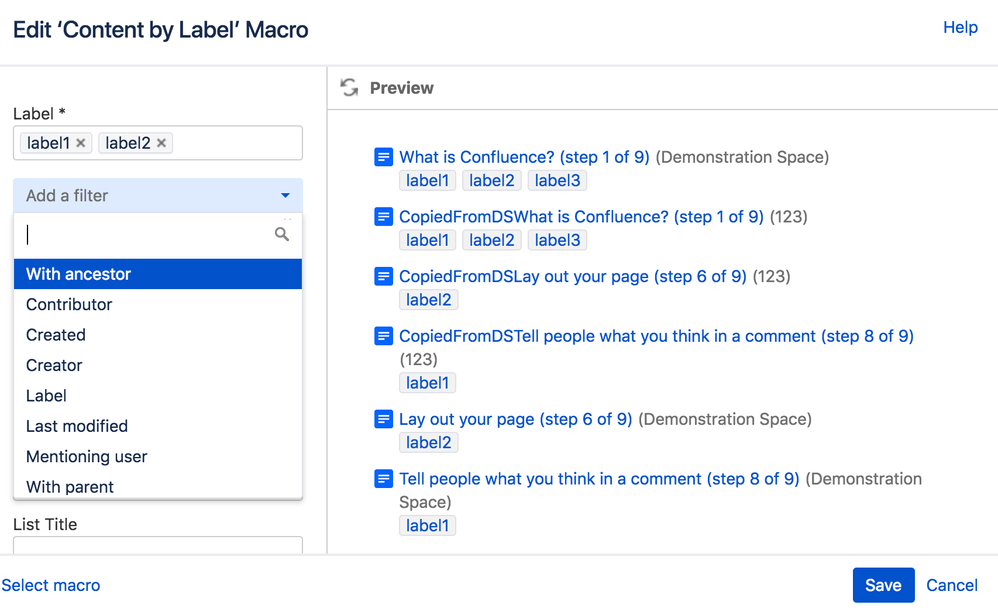The height and width of the screenshot is (611, 998).
Task: Click the Save button
Action: (x=883, y=585)
